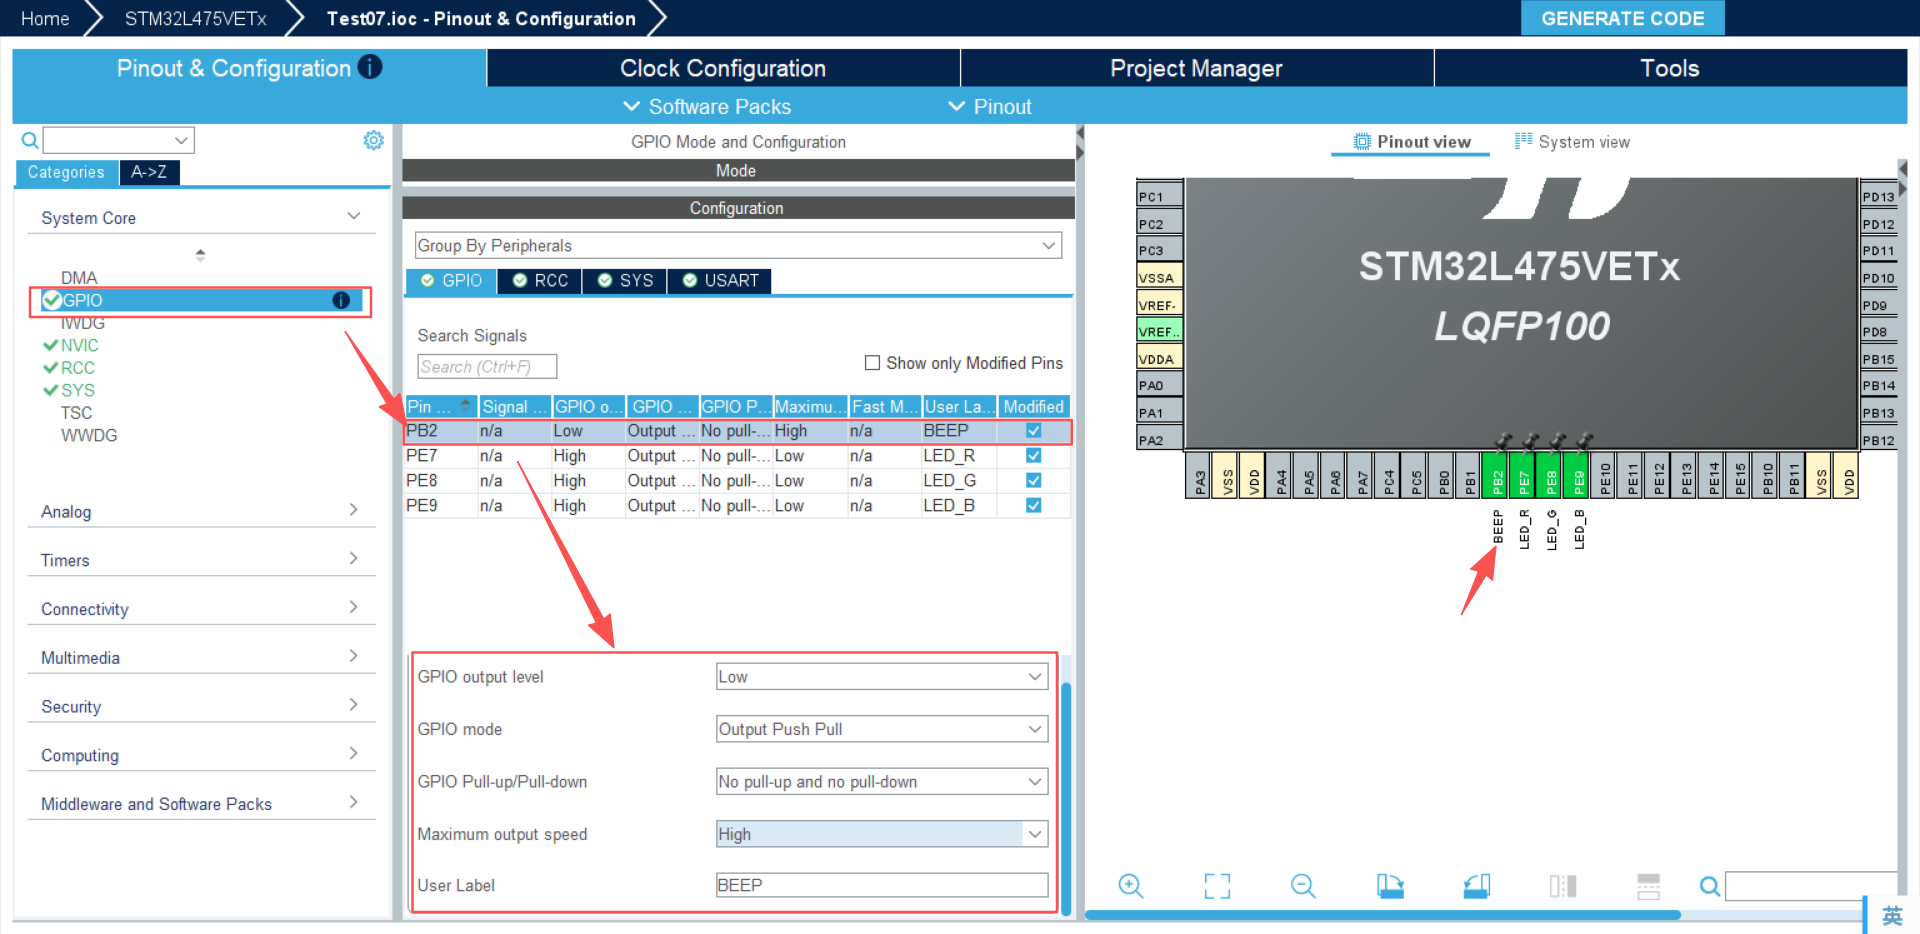Expand the Computing category
1920x934 pixels.
[x=200, y=756]
